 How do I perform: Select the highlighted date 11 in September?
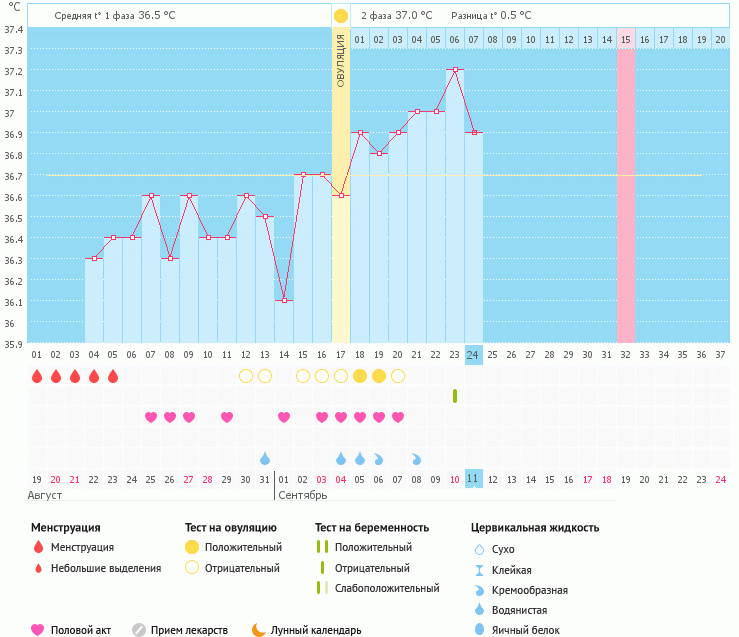(474, 479)
